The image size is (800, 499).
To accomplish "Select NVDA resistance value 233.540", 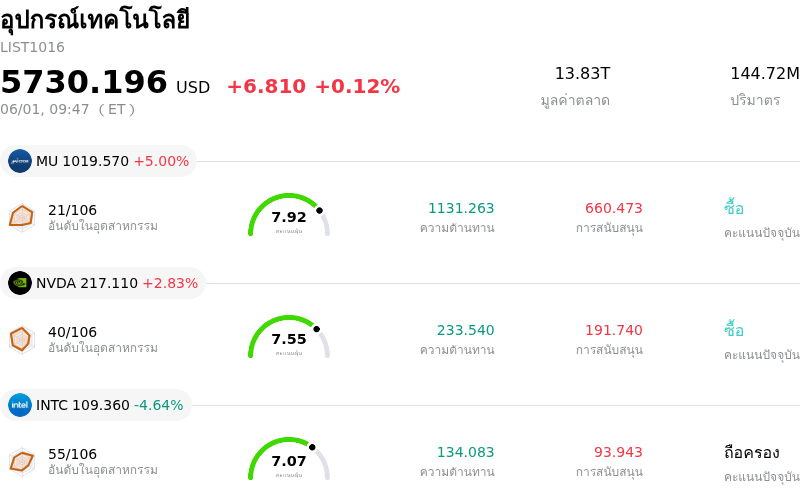I will click(465, 330).
